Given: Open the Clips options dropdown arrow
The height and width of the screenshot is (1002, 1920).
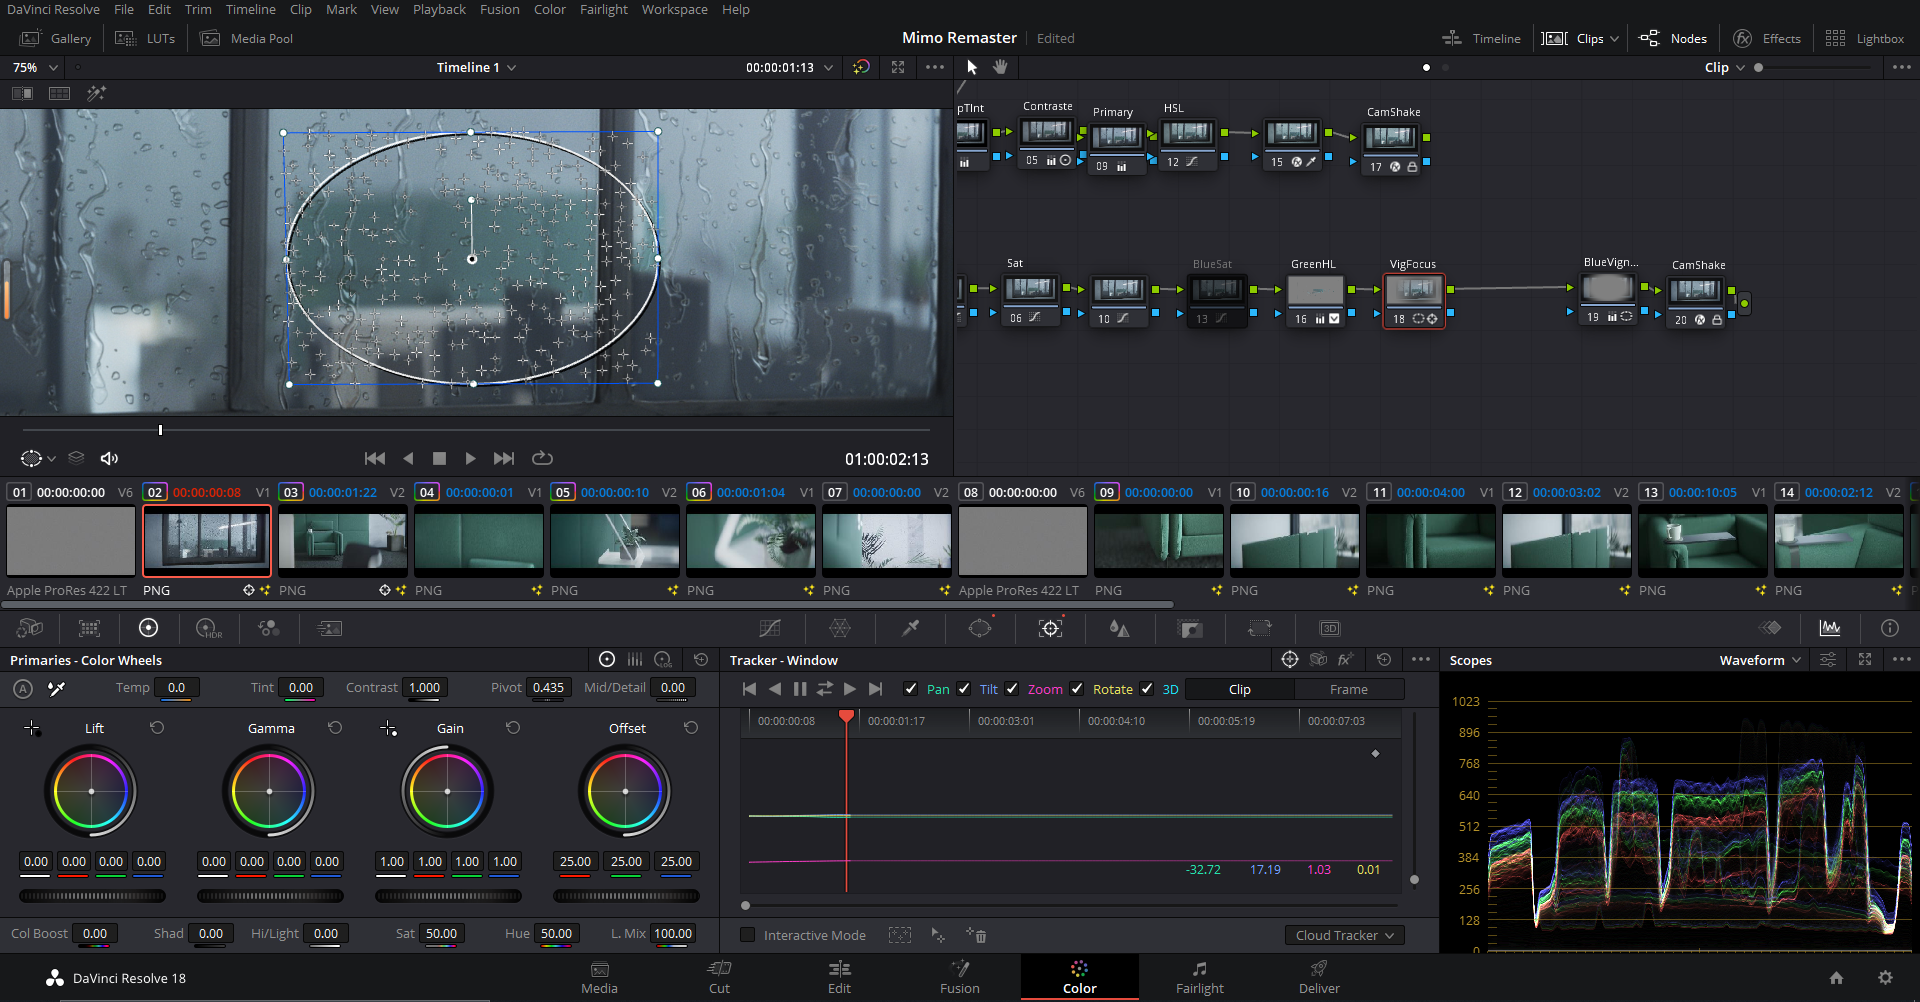Looking at the screenshot, I should pos(1614,39).
